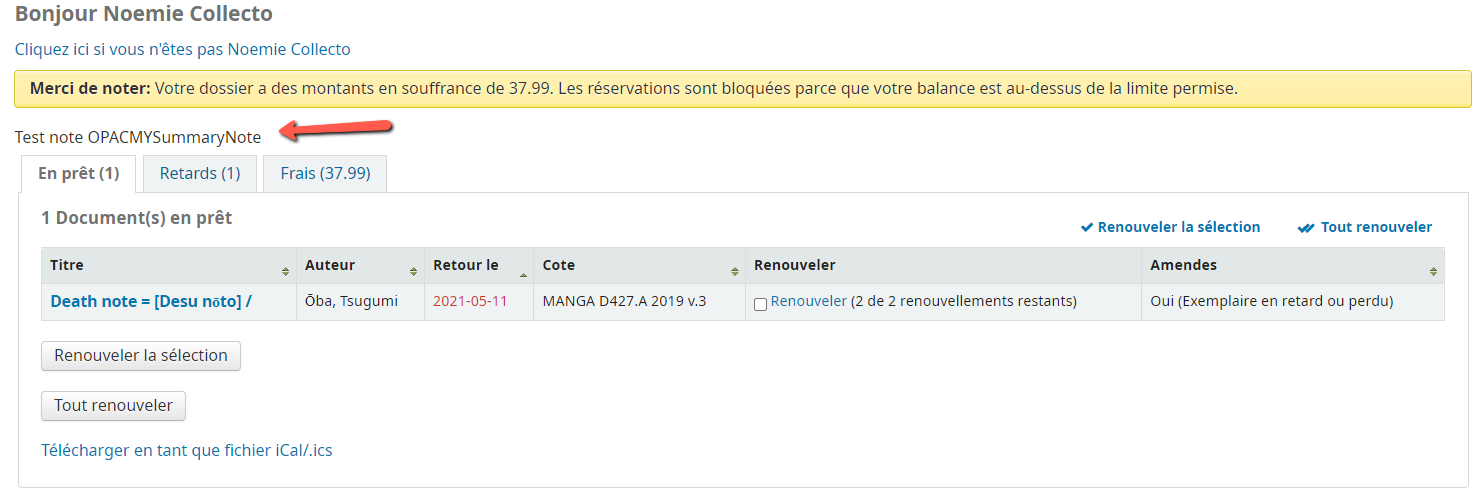Click the 2021-05-11 due date cell
This screenshot has width=1484, height=502.
tap(470, 301)
